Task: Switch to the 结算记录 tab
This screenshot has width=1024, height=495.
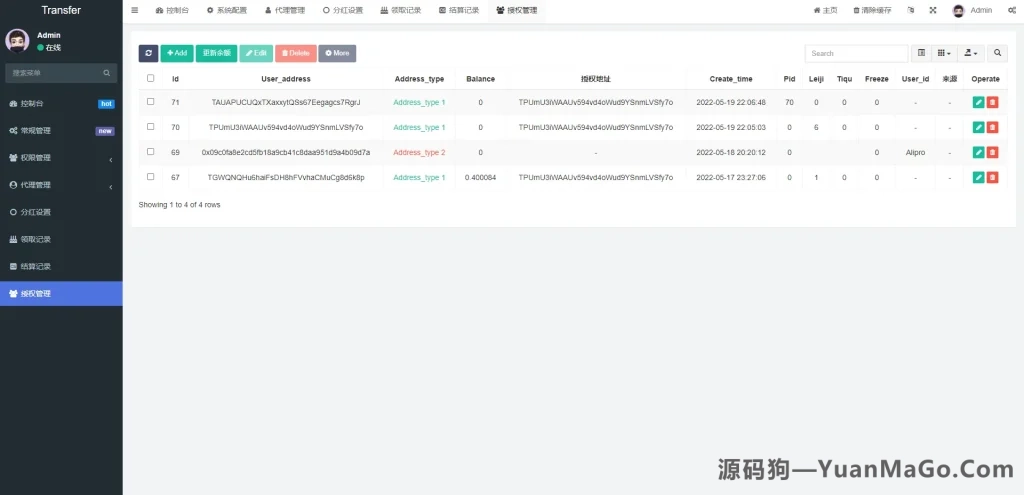Action: [459, 10]
